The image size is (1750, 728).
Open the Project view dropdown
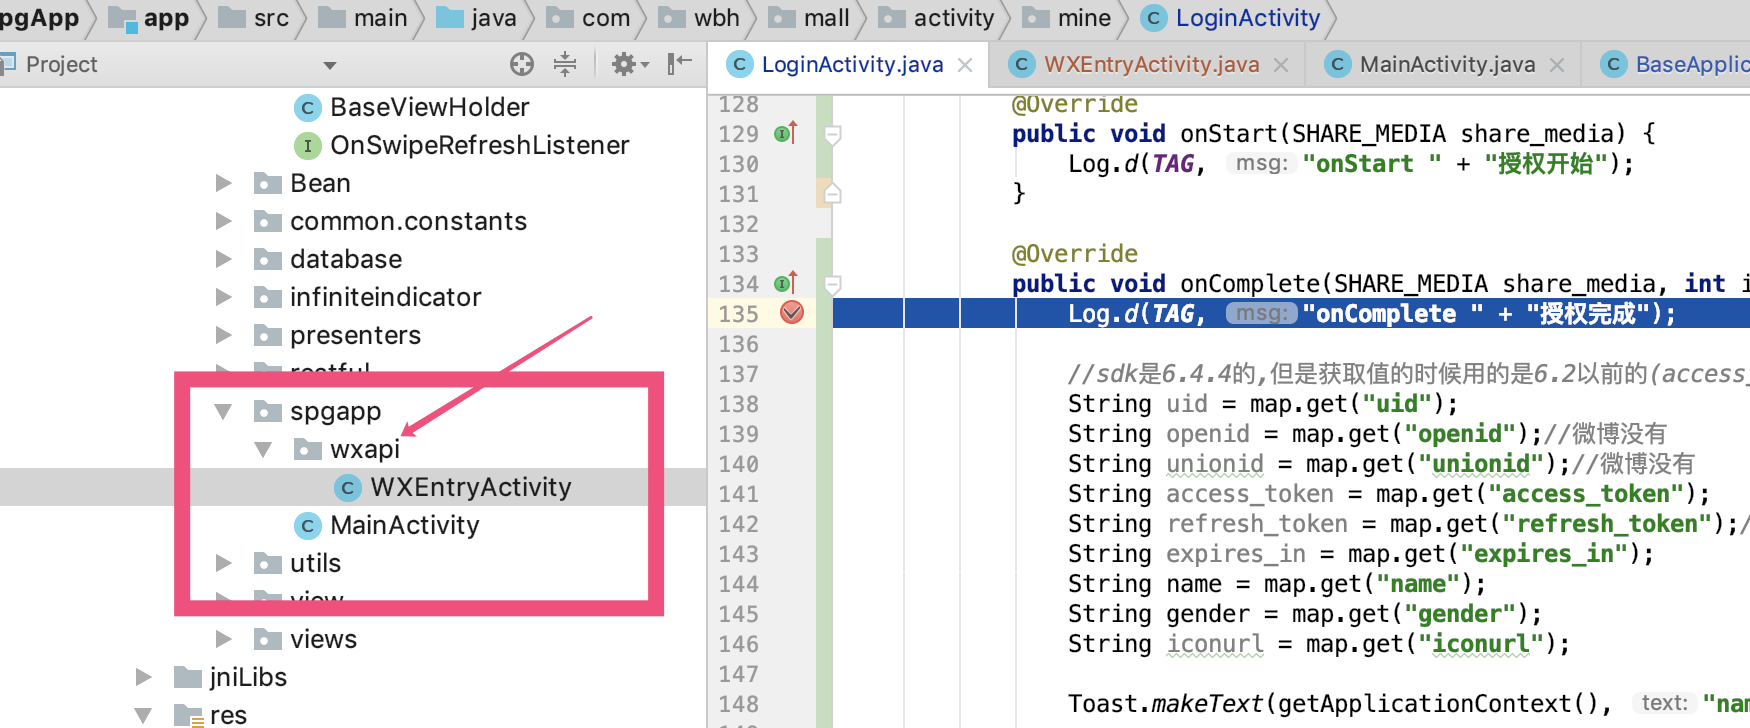tap(330, 66)
